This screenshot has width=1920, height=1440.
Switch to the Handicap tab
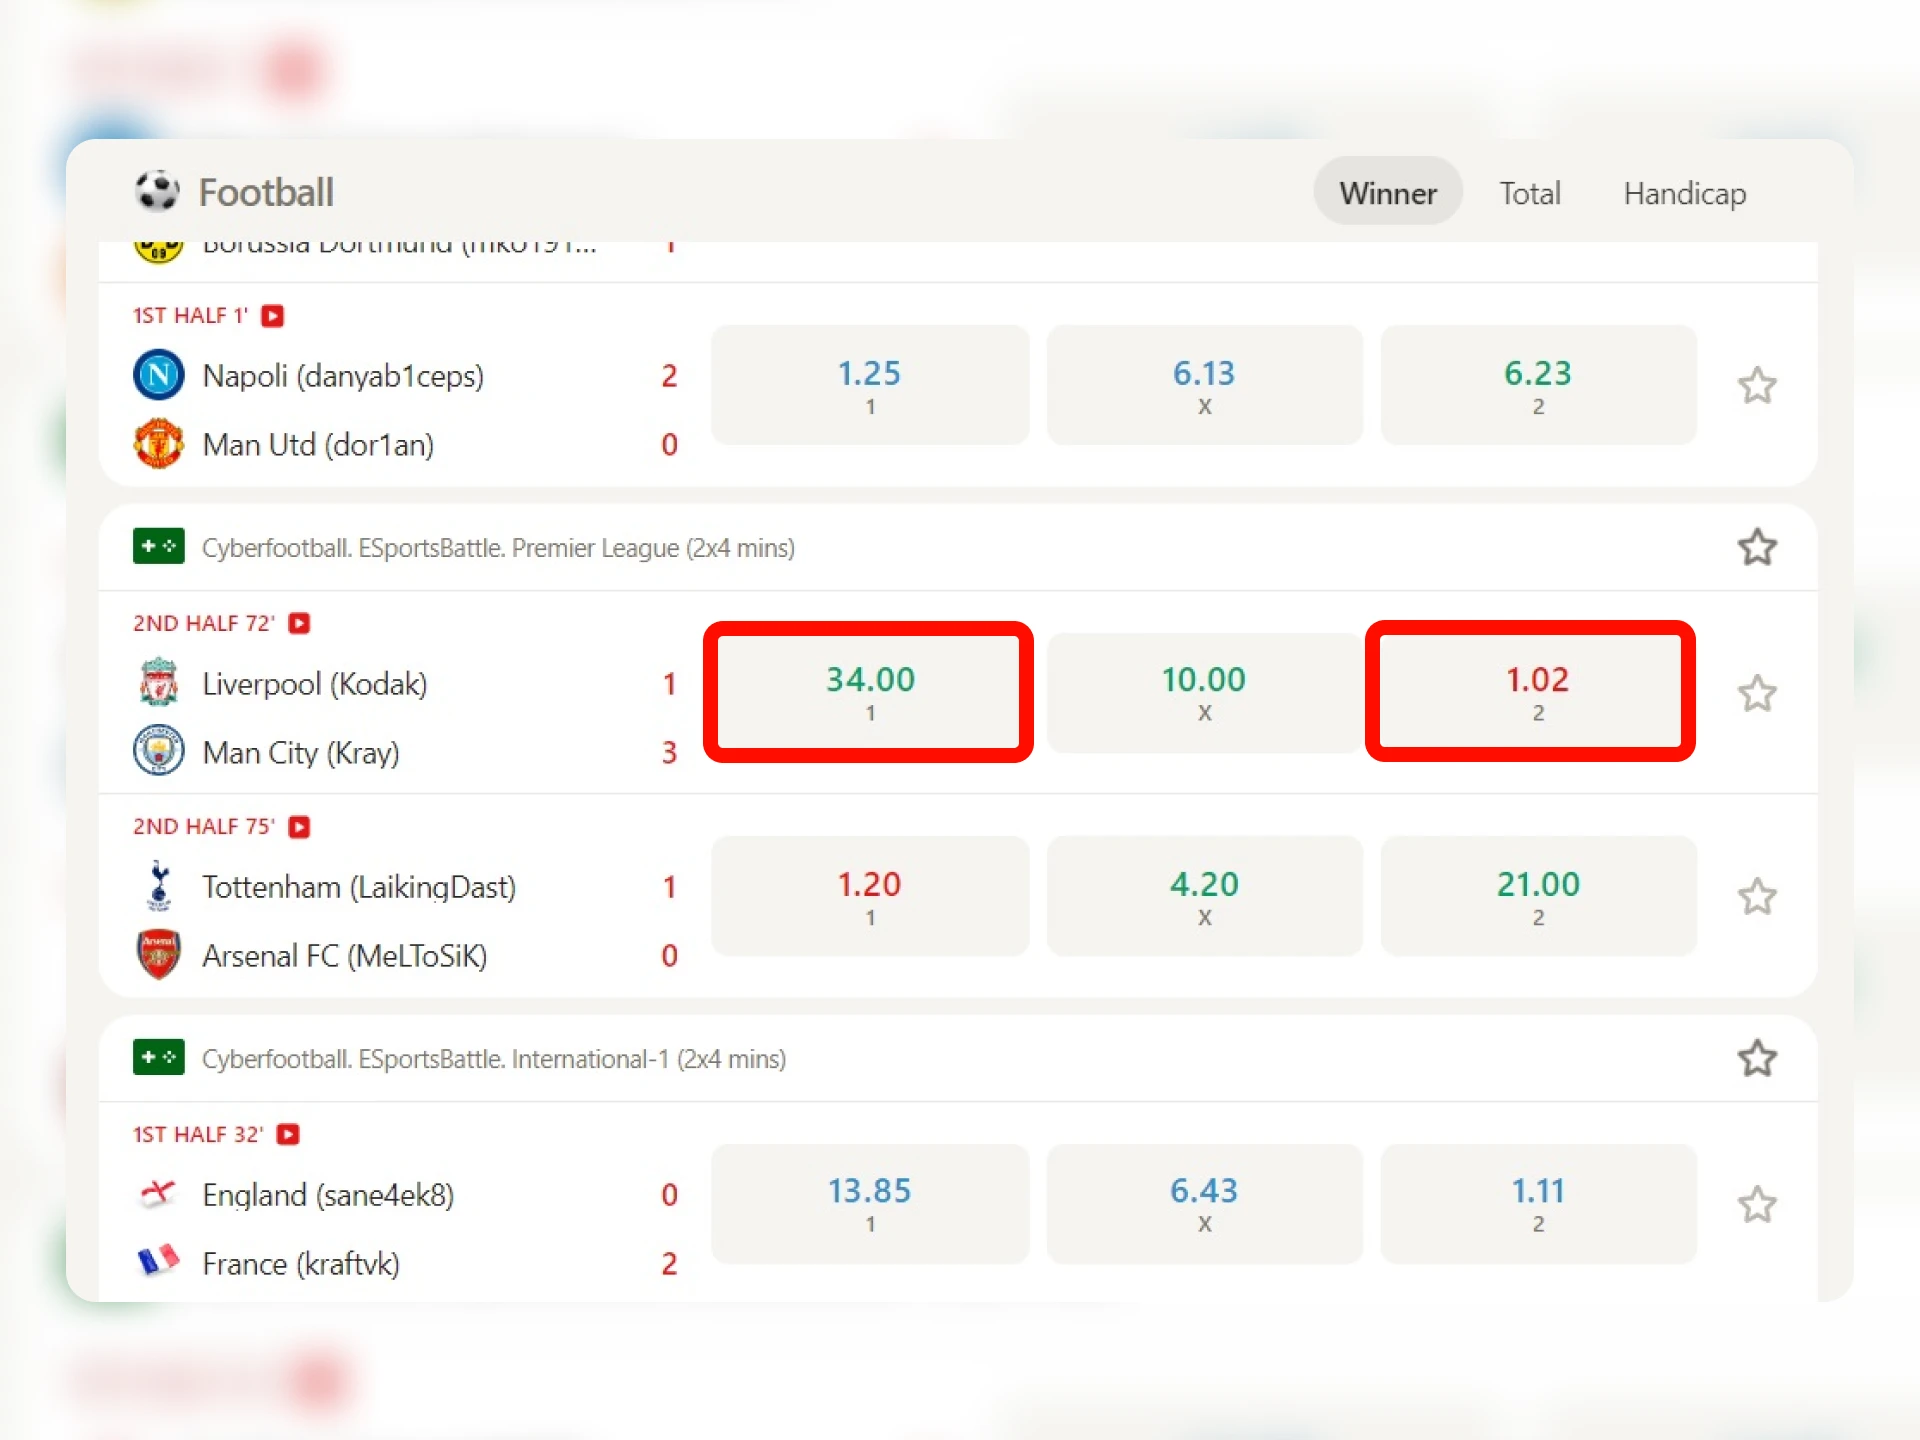click(1684, 193)
